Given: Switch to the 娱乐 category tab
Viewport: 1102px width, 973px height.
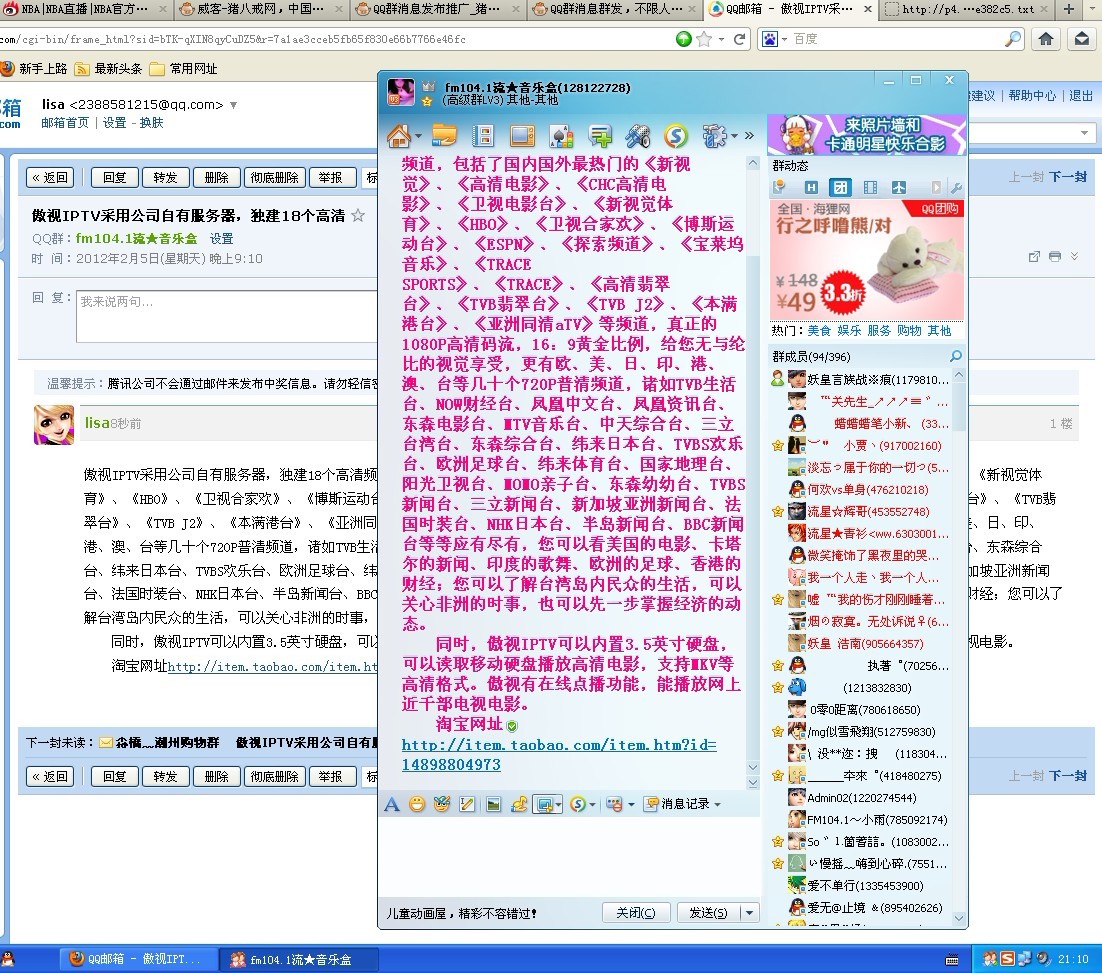Looking at the screenshot, I should click(850, 331).
